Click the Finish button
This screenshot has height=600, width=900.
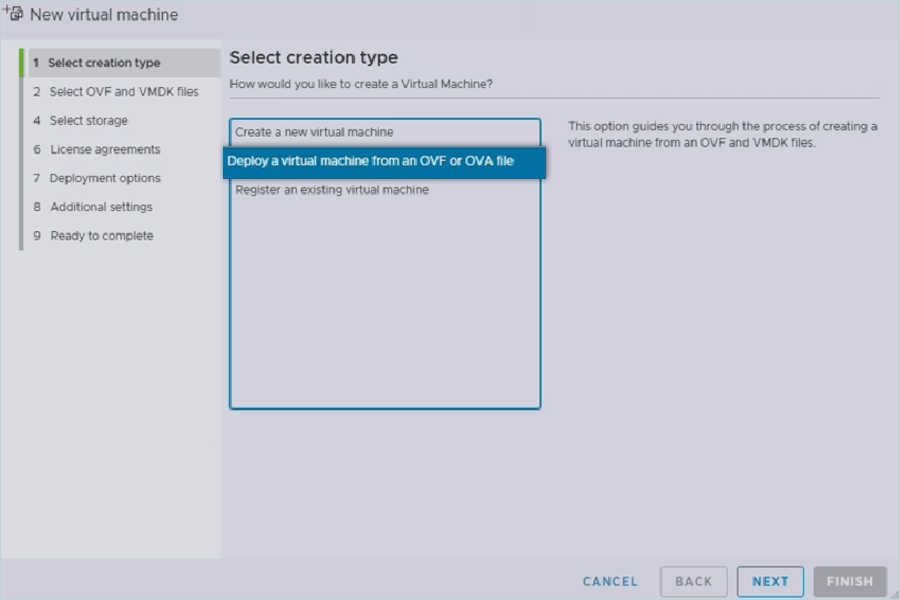pos(850,581)
